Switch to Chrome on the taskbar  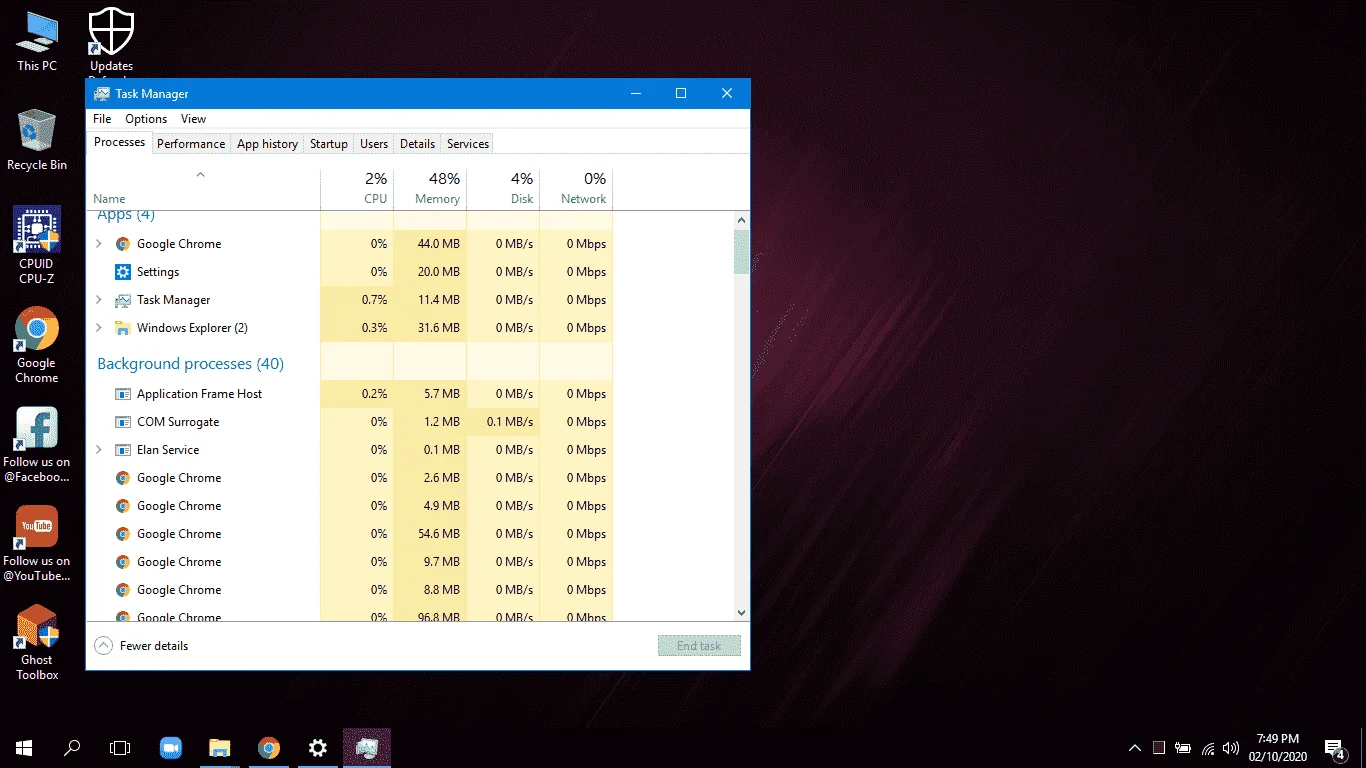(268, 748)
